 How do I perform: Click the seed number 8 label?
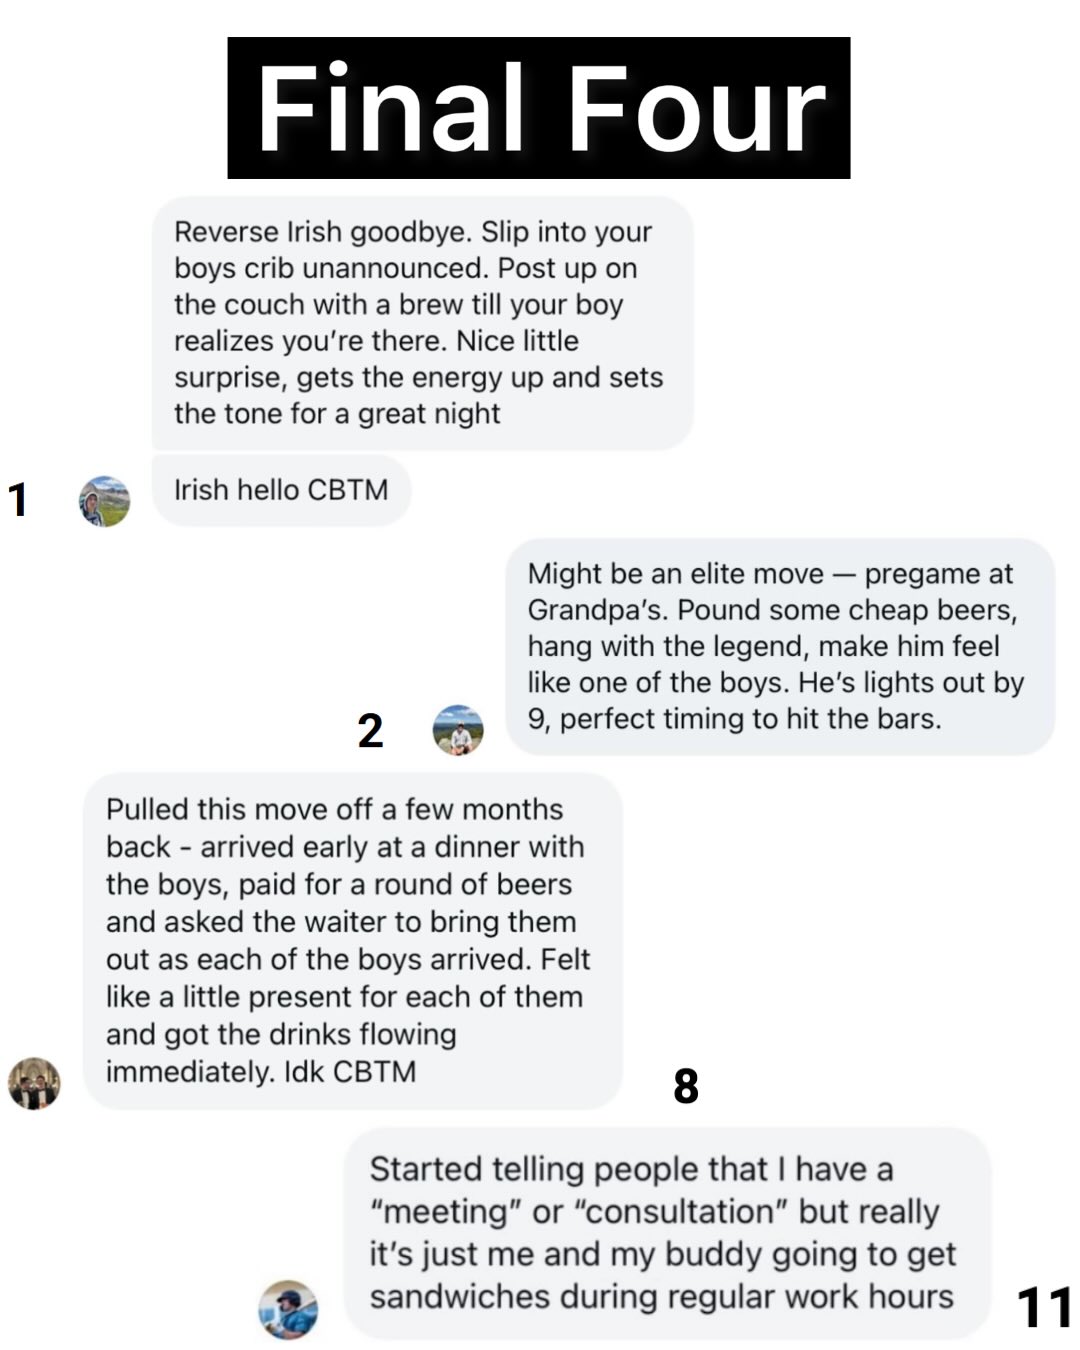coord(686,1086)
